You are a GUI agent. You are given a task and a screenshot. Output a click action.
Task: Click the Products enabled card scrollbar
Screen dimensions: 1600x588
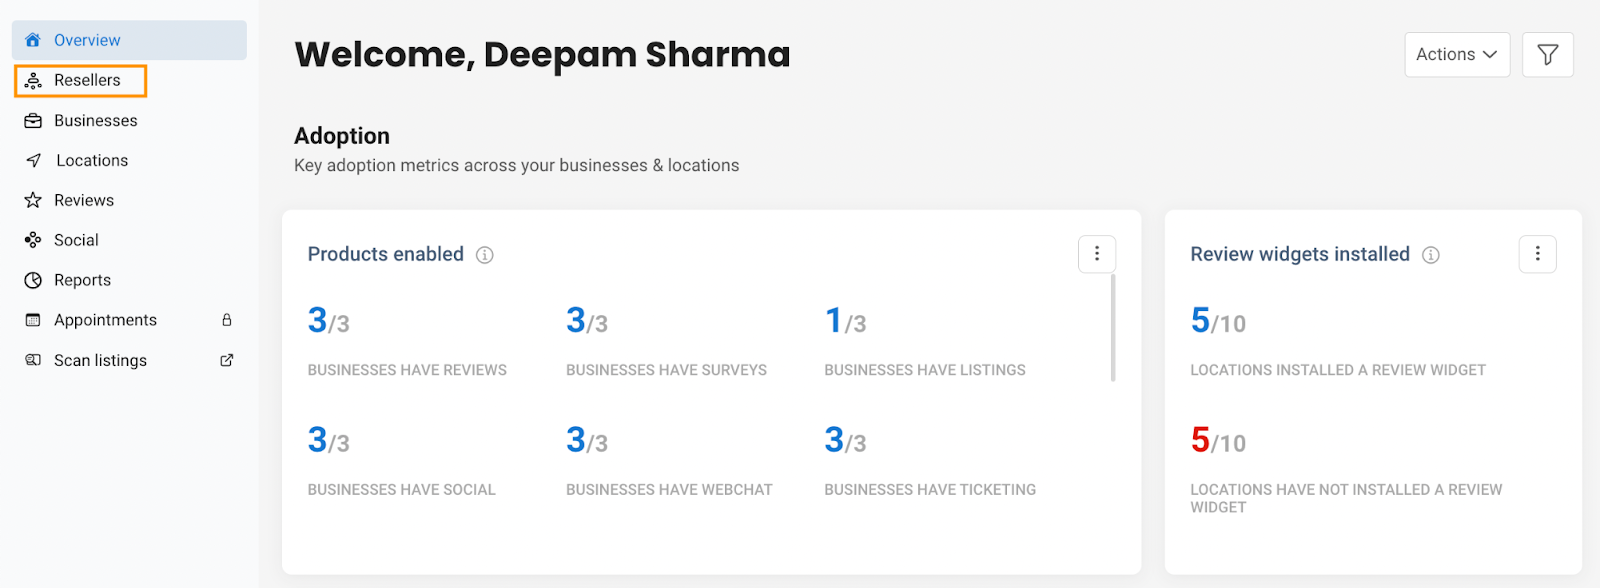[1113, 327]
